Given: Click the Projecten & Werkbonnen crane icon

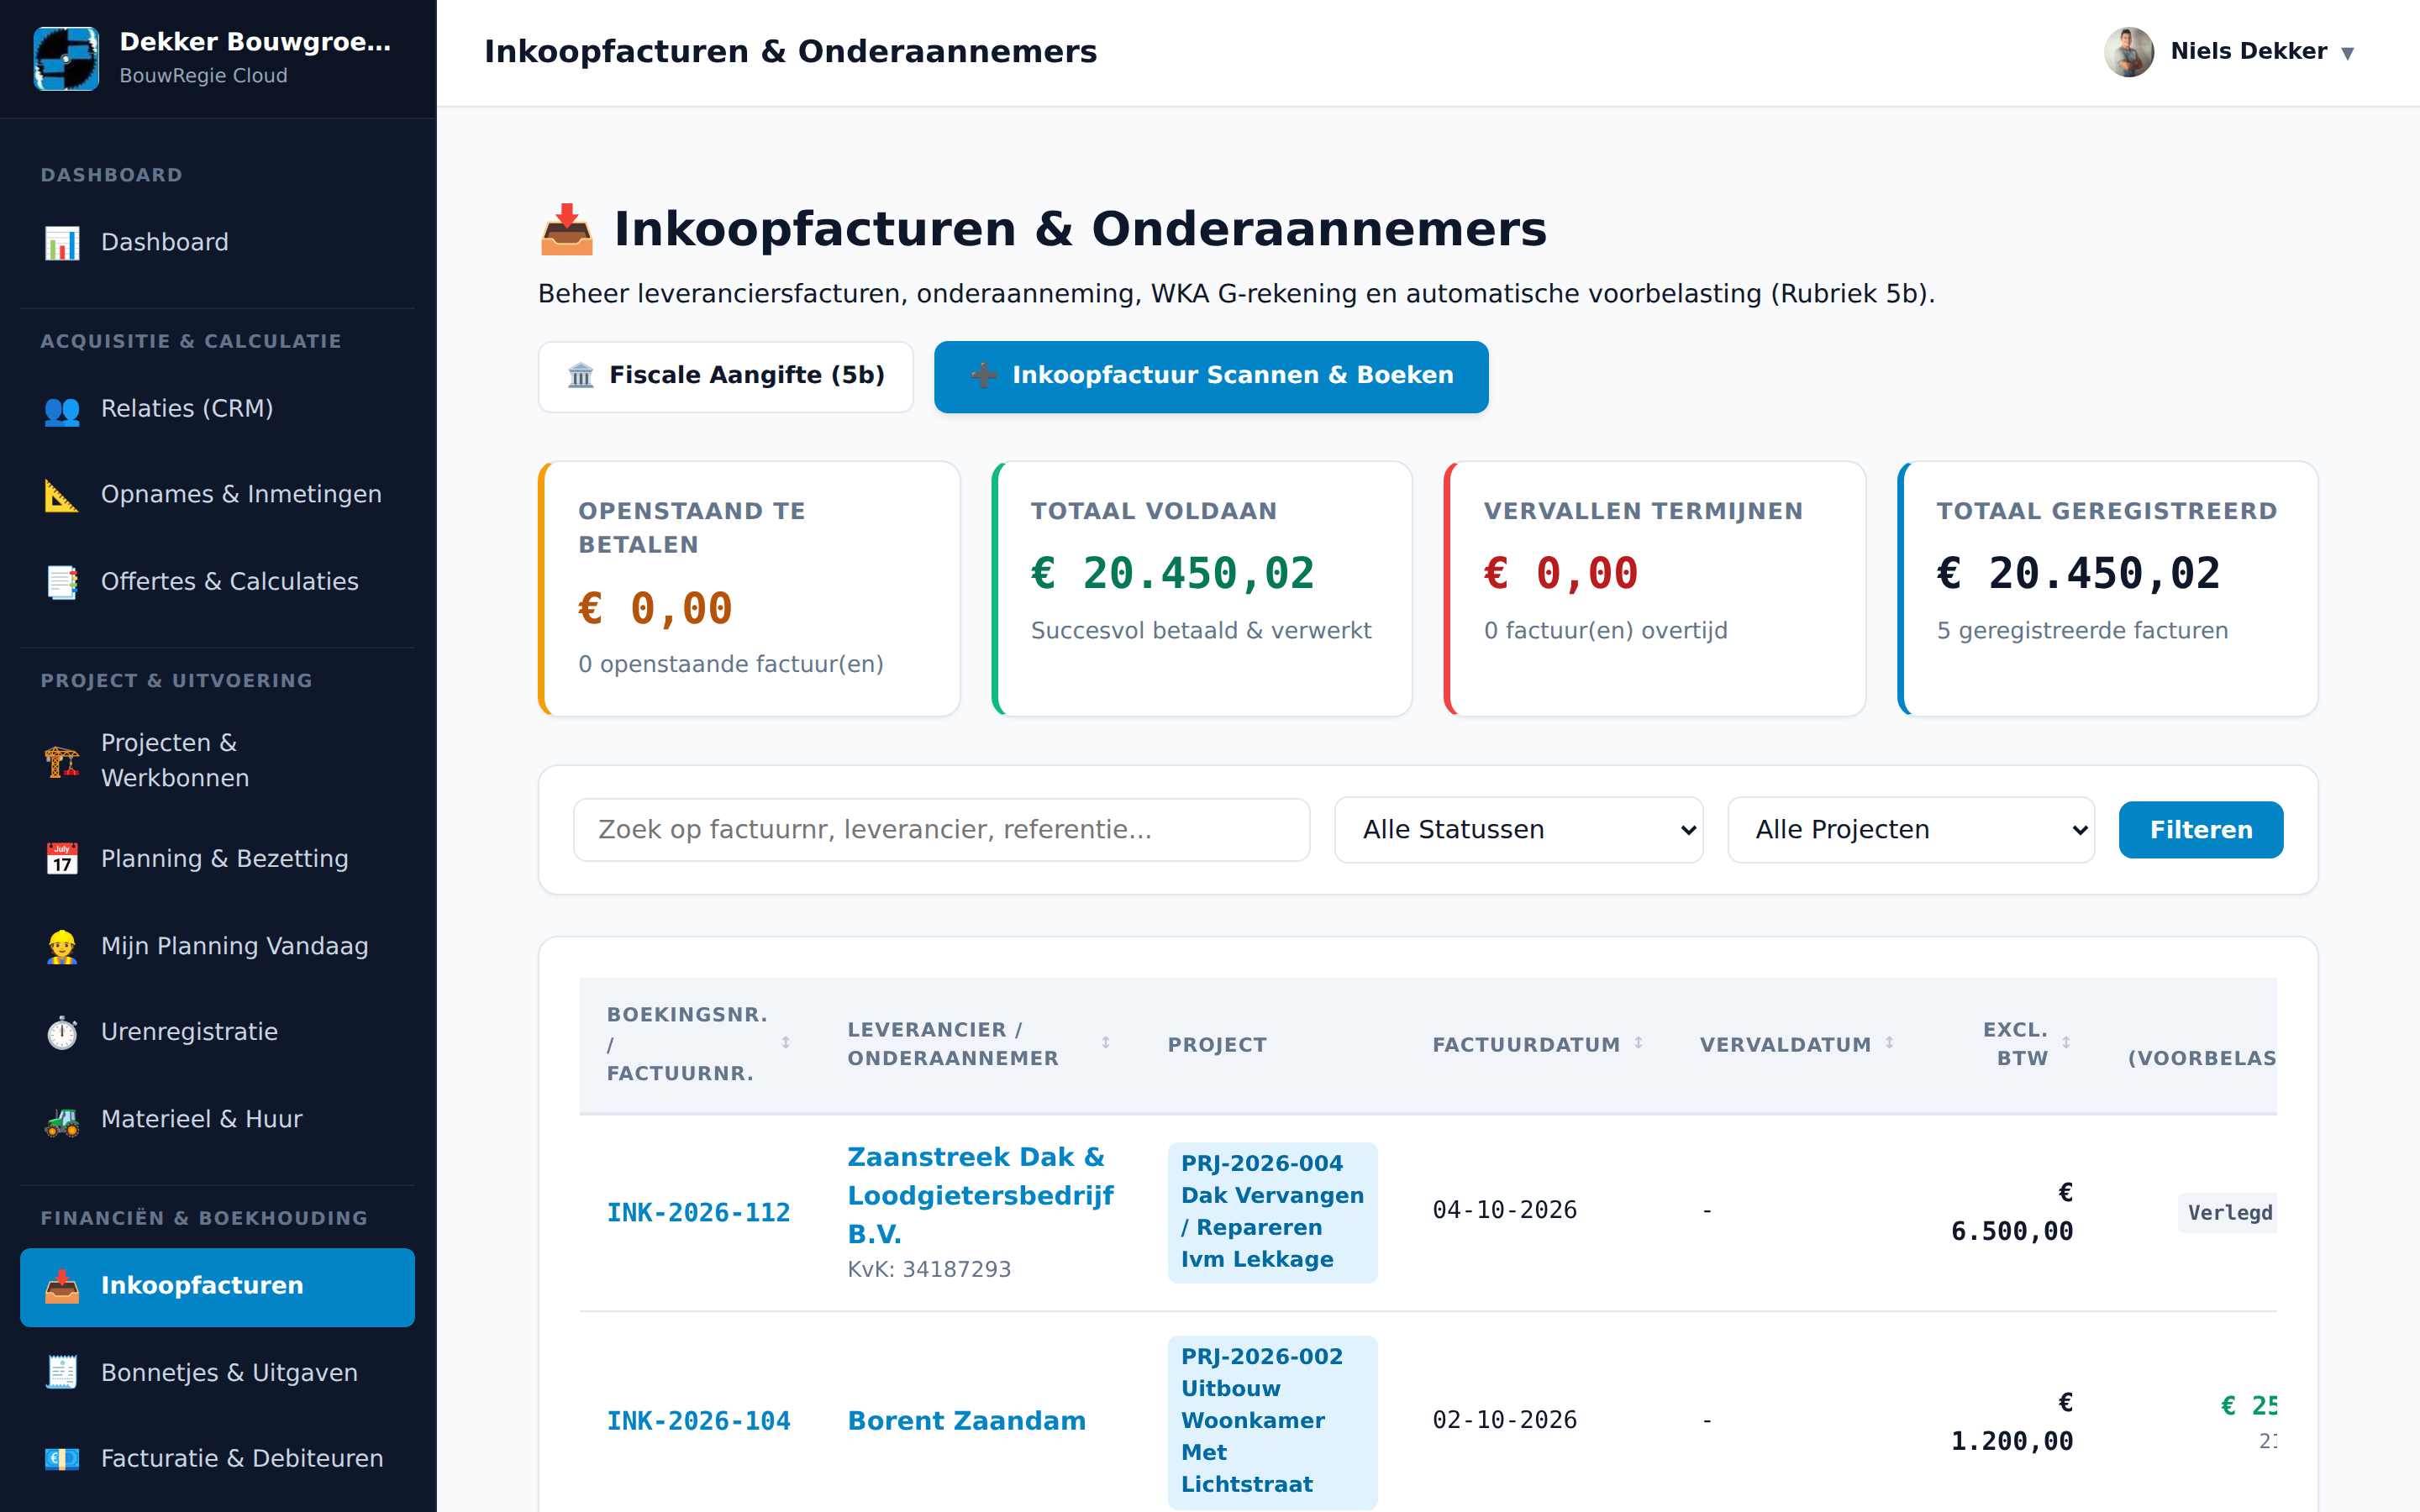Looking at the screenshot, I should click(x=62, y=761).
